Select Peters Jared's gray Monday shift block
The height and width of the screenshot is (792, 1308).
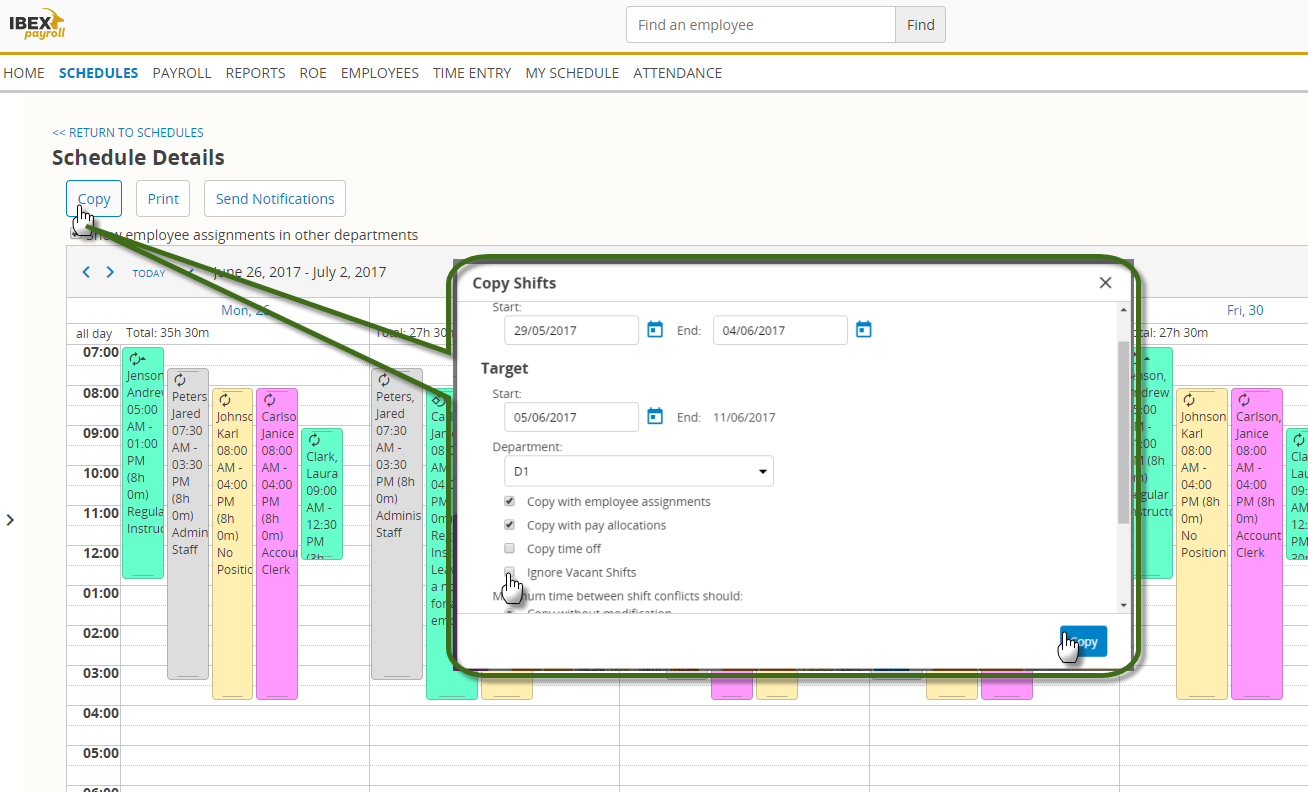(x=188, y=524)
